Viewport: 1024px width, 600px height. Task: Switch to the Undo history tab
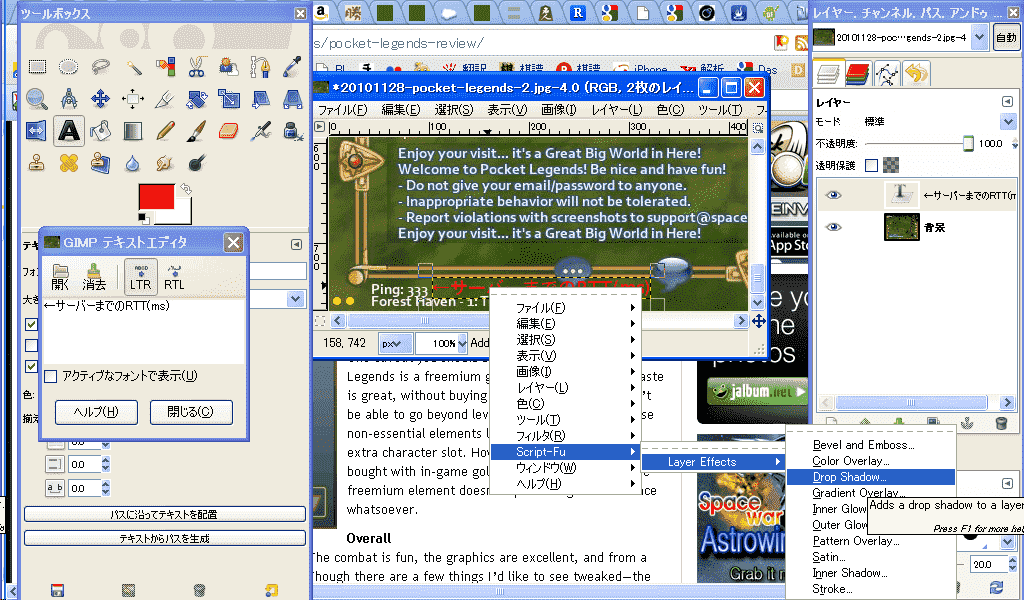(x=916, y=73)
